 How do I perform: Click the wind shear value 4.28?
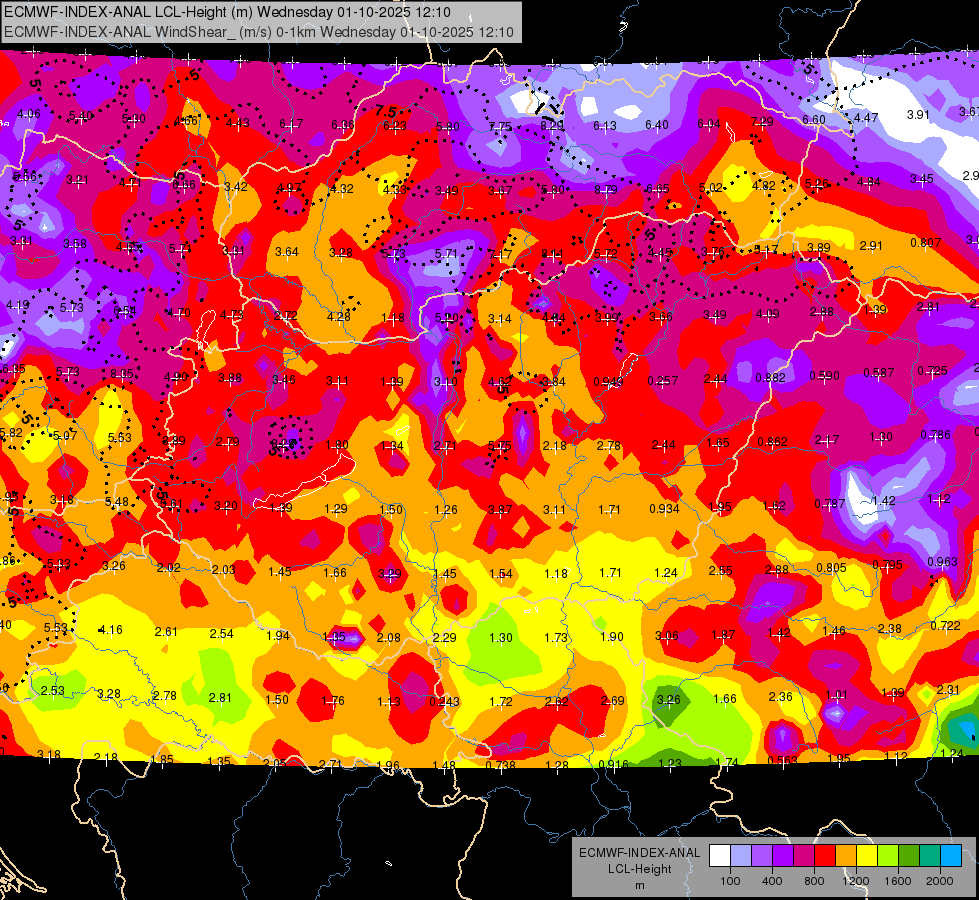click(338, 317)
